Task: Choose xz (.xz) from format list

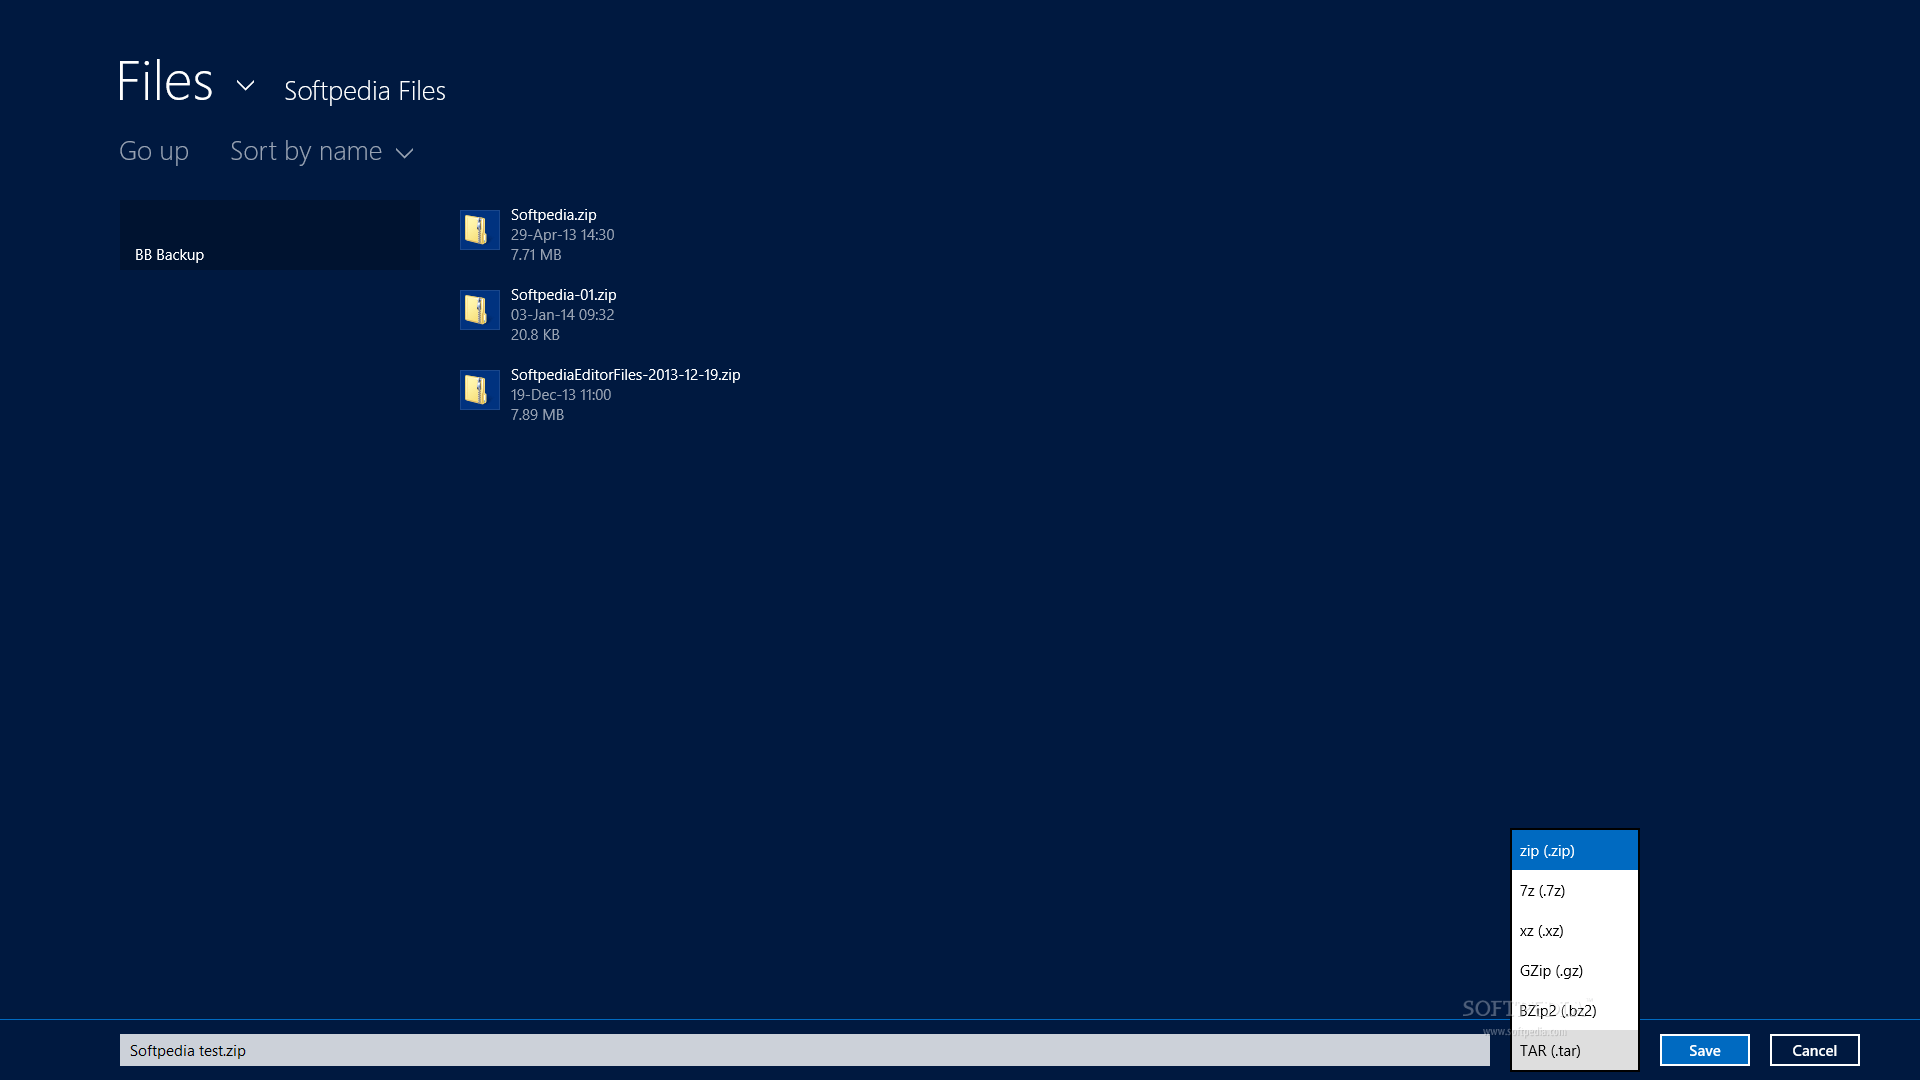Action: tap(1573, 931)
